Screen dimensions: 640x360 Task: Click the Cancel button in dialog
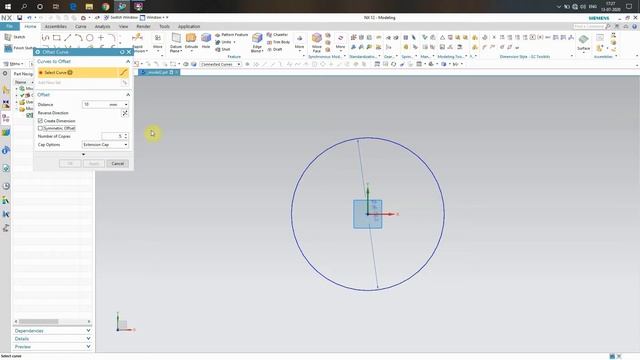118,164
